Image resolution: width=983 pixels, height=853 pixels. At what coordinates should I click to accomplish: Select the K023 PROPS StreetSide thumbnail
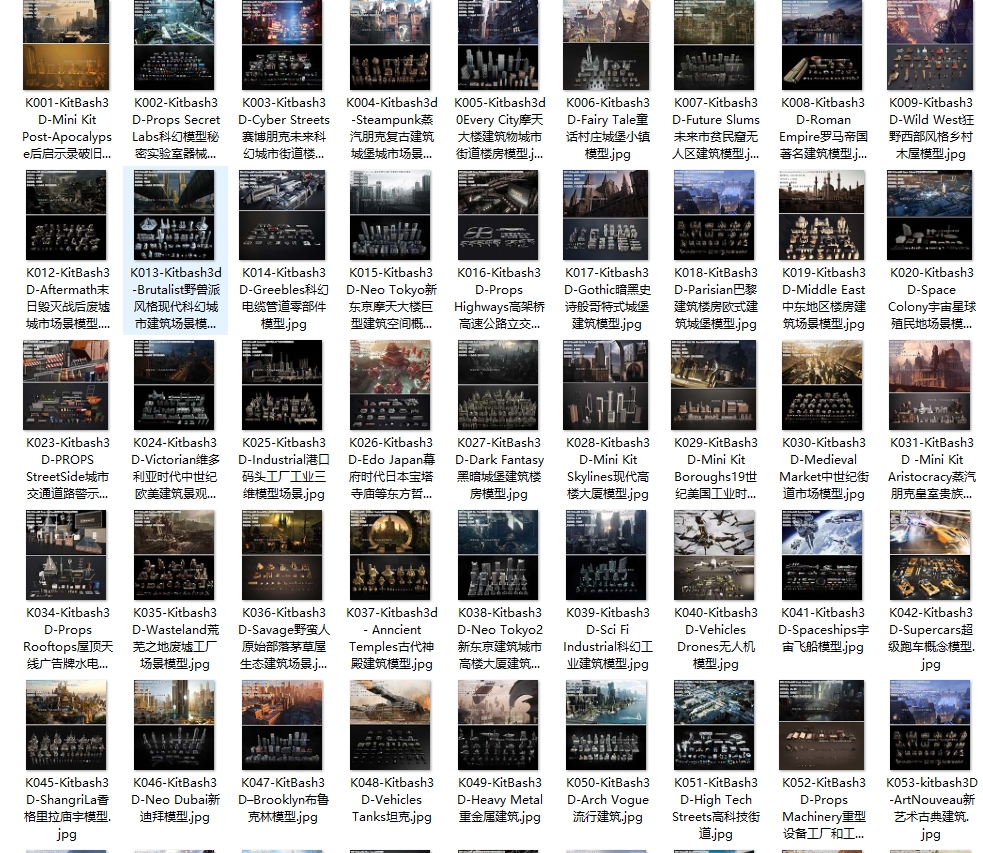66,385
